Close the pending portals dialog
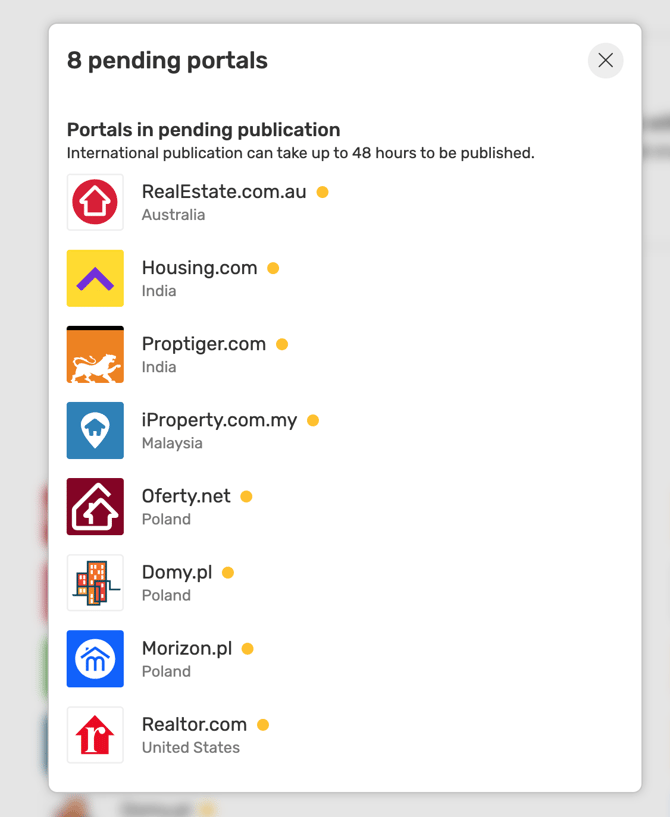Image resolution: width=670 pixels, height=817 pixels. [x=605, y=60]
